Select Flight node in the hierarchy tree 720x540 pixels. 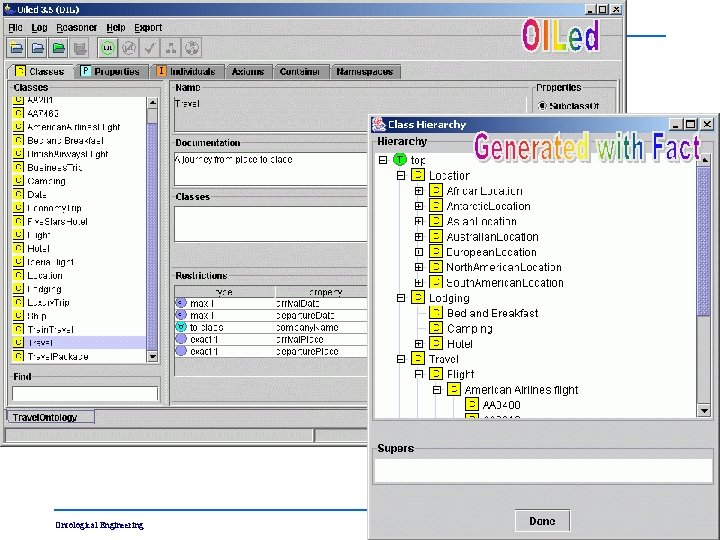[x=460, y=374]
